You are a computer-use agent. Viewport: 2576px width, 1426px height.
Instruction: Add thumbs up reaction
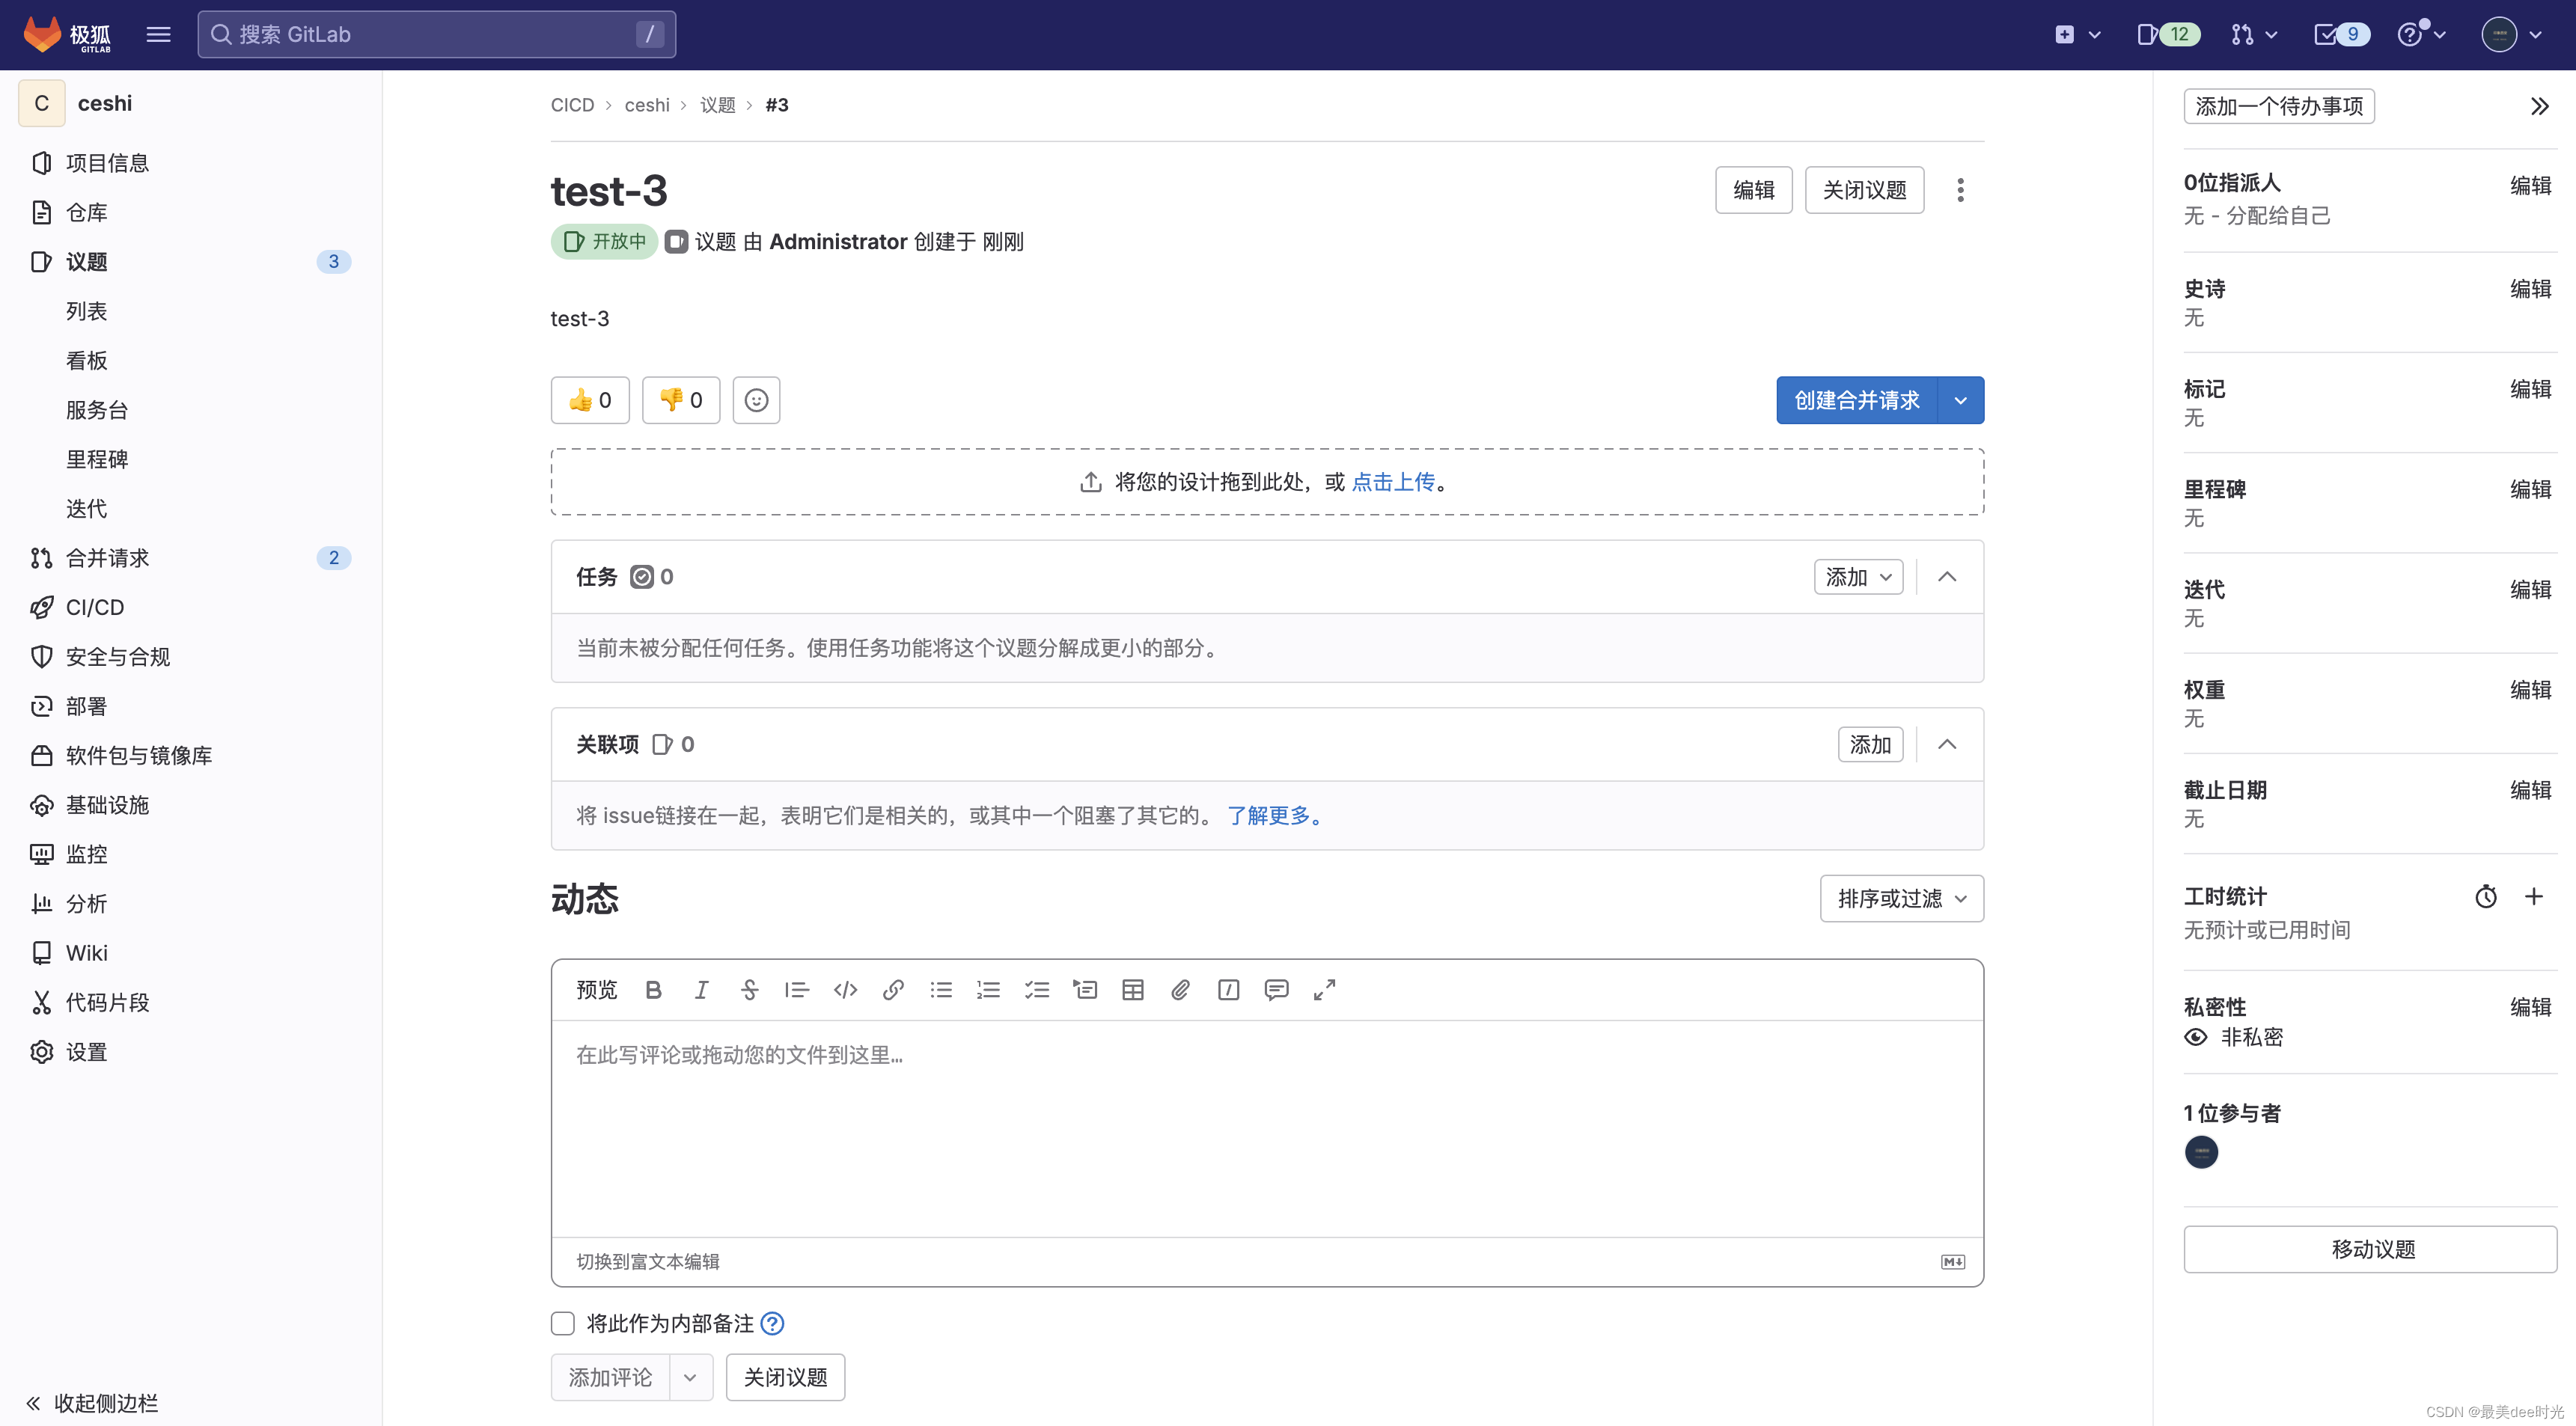590,400
